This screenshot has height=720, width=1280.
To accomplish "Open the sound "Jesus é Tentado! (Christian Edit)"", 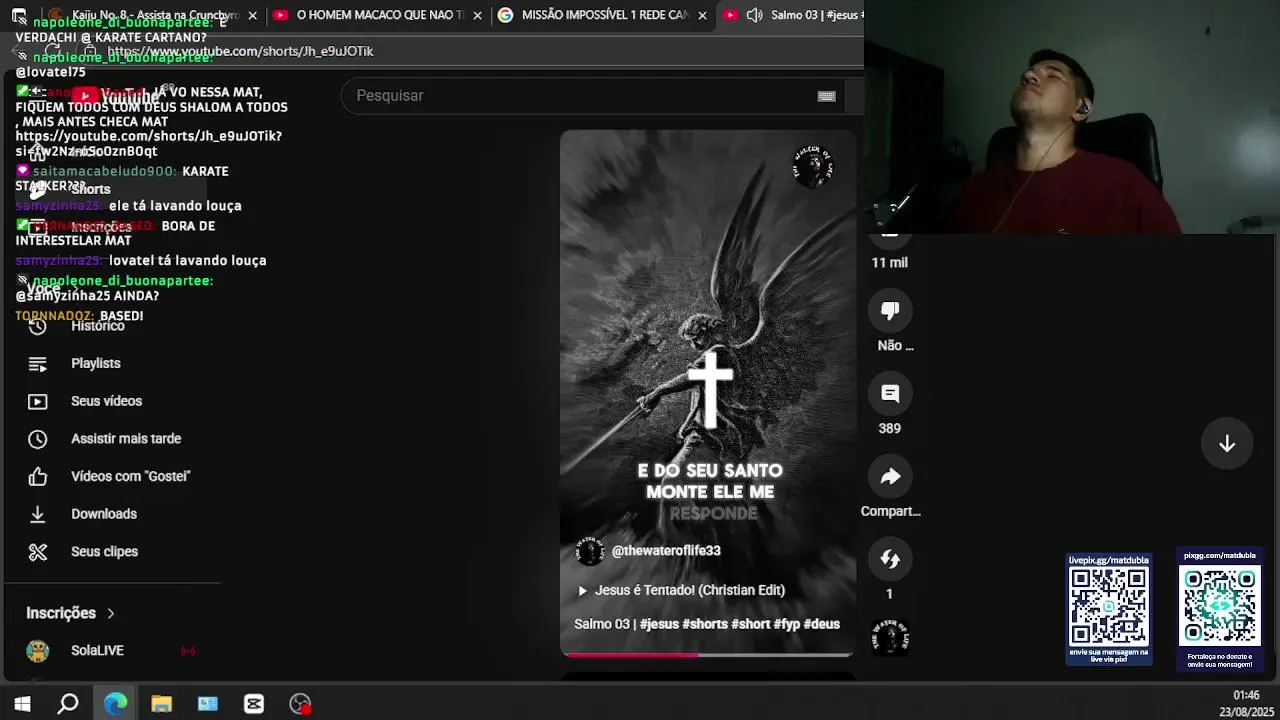I will 690,591.
